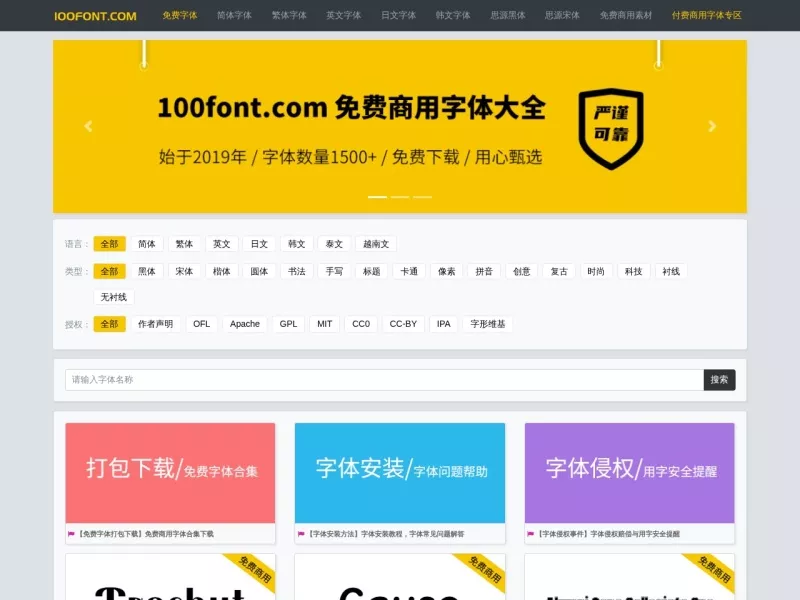Open 免费商用素材 in navigation
This screenshot has height=600, width=800.
click(x=626, y=15)
